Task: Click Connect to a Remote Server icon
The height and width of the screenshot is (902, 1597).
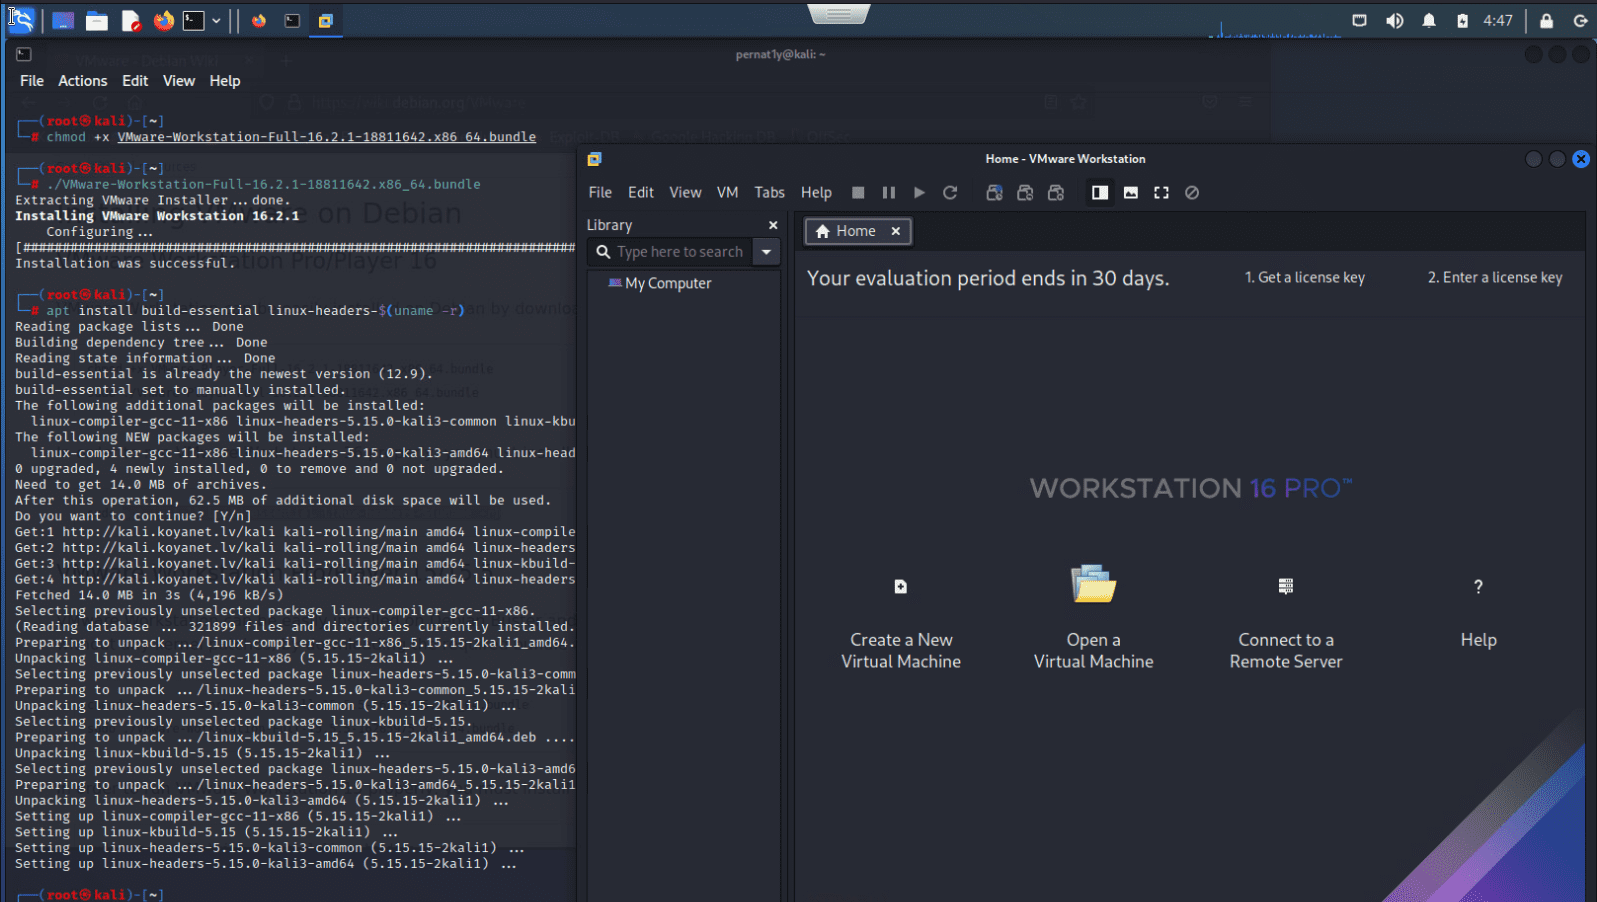Action: (x=1286, y=587)
